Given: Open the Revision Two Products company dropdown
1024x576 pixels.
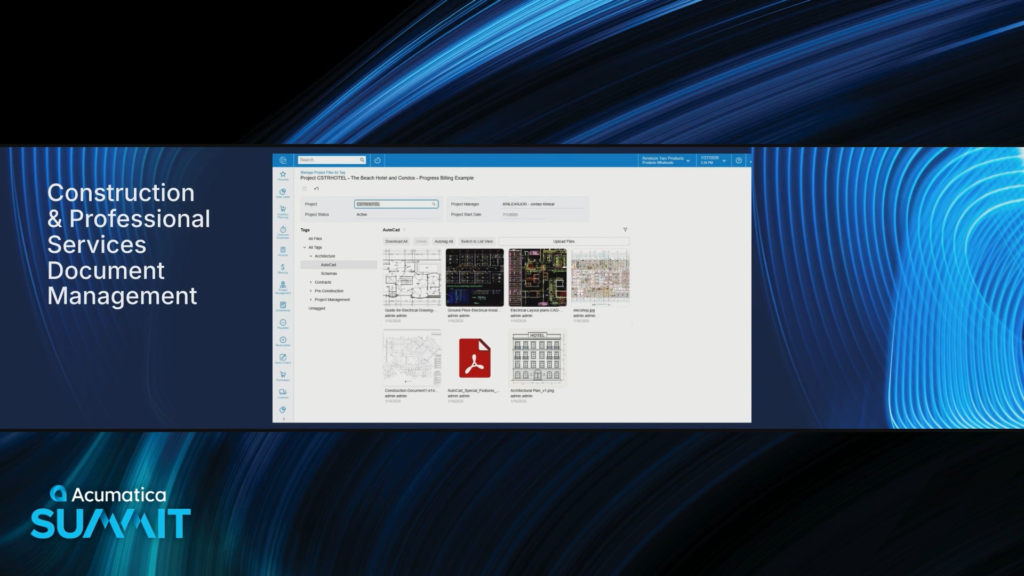Looking at the screenshot, I should (x=666, y=160).
